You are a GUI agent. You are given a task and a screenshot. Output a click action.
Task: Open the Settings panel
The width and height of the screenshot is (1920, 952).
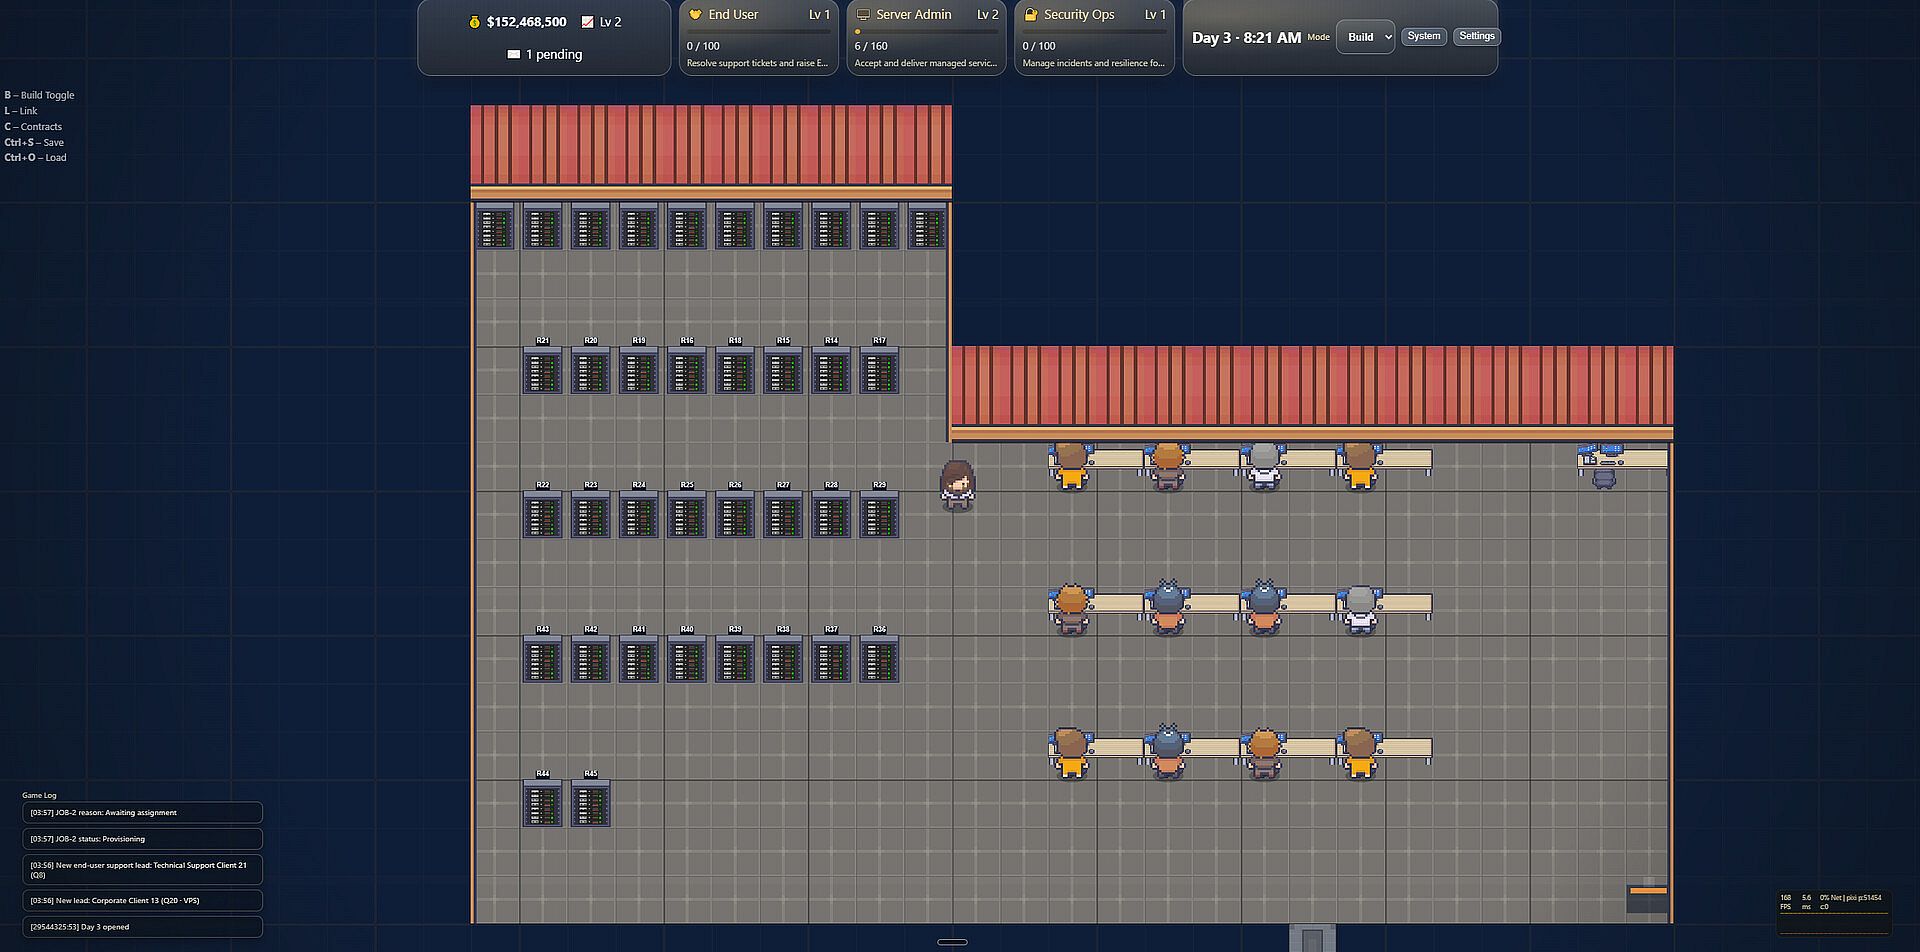tap(1476, 36)
